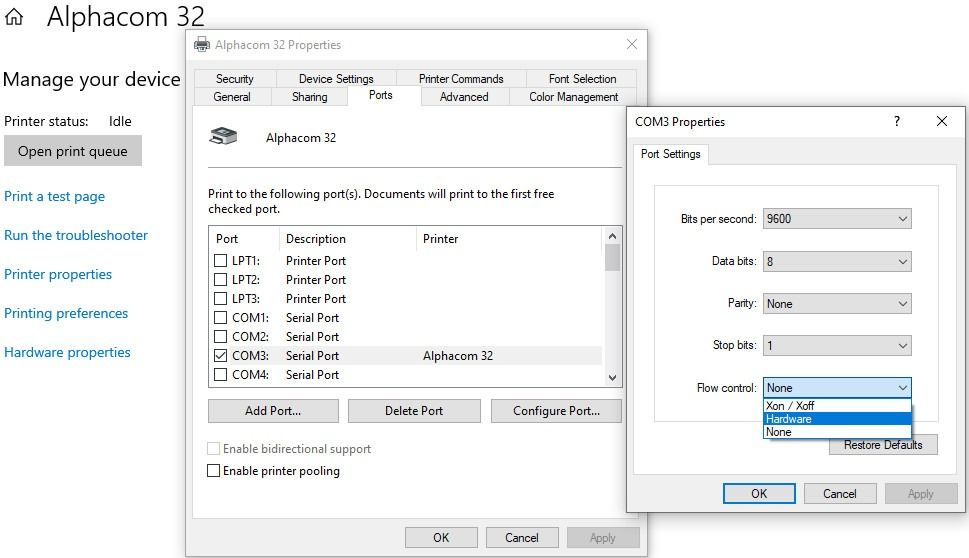This screenshot has width=969, height=558.
Task: Select the Port Settings tab
Action: pos(671,154)
